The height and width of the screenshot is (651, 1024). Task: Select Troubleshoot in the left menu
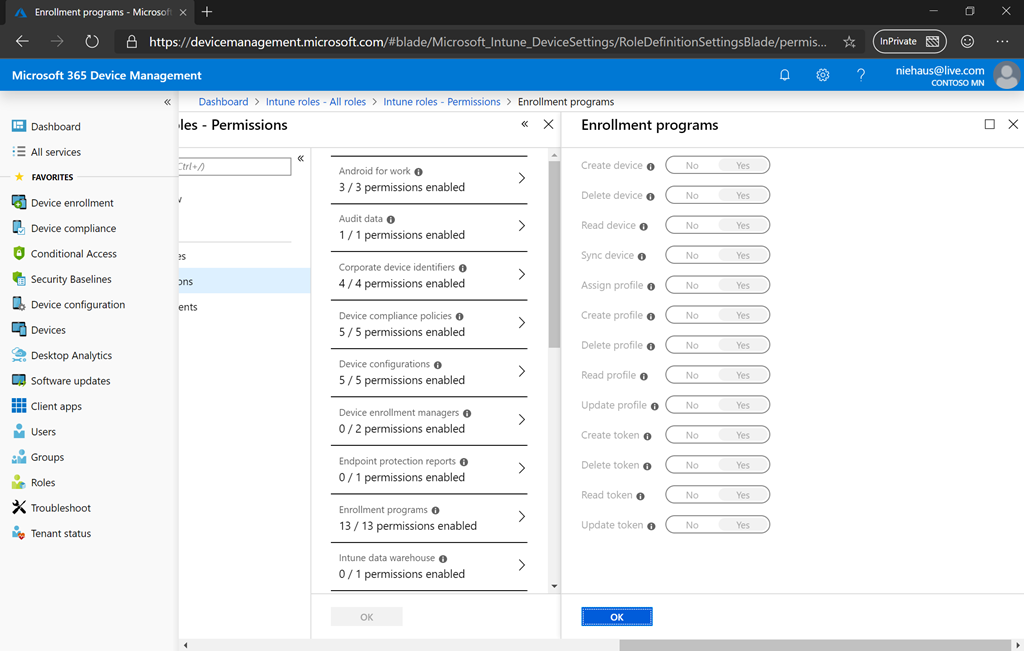point(60,508)
